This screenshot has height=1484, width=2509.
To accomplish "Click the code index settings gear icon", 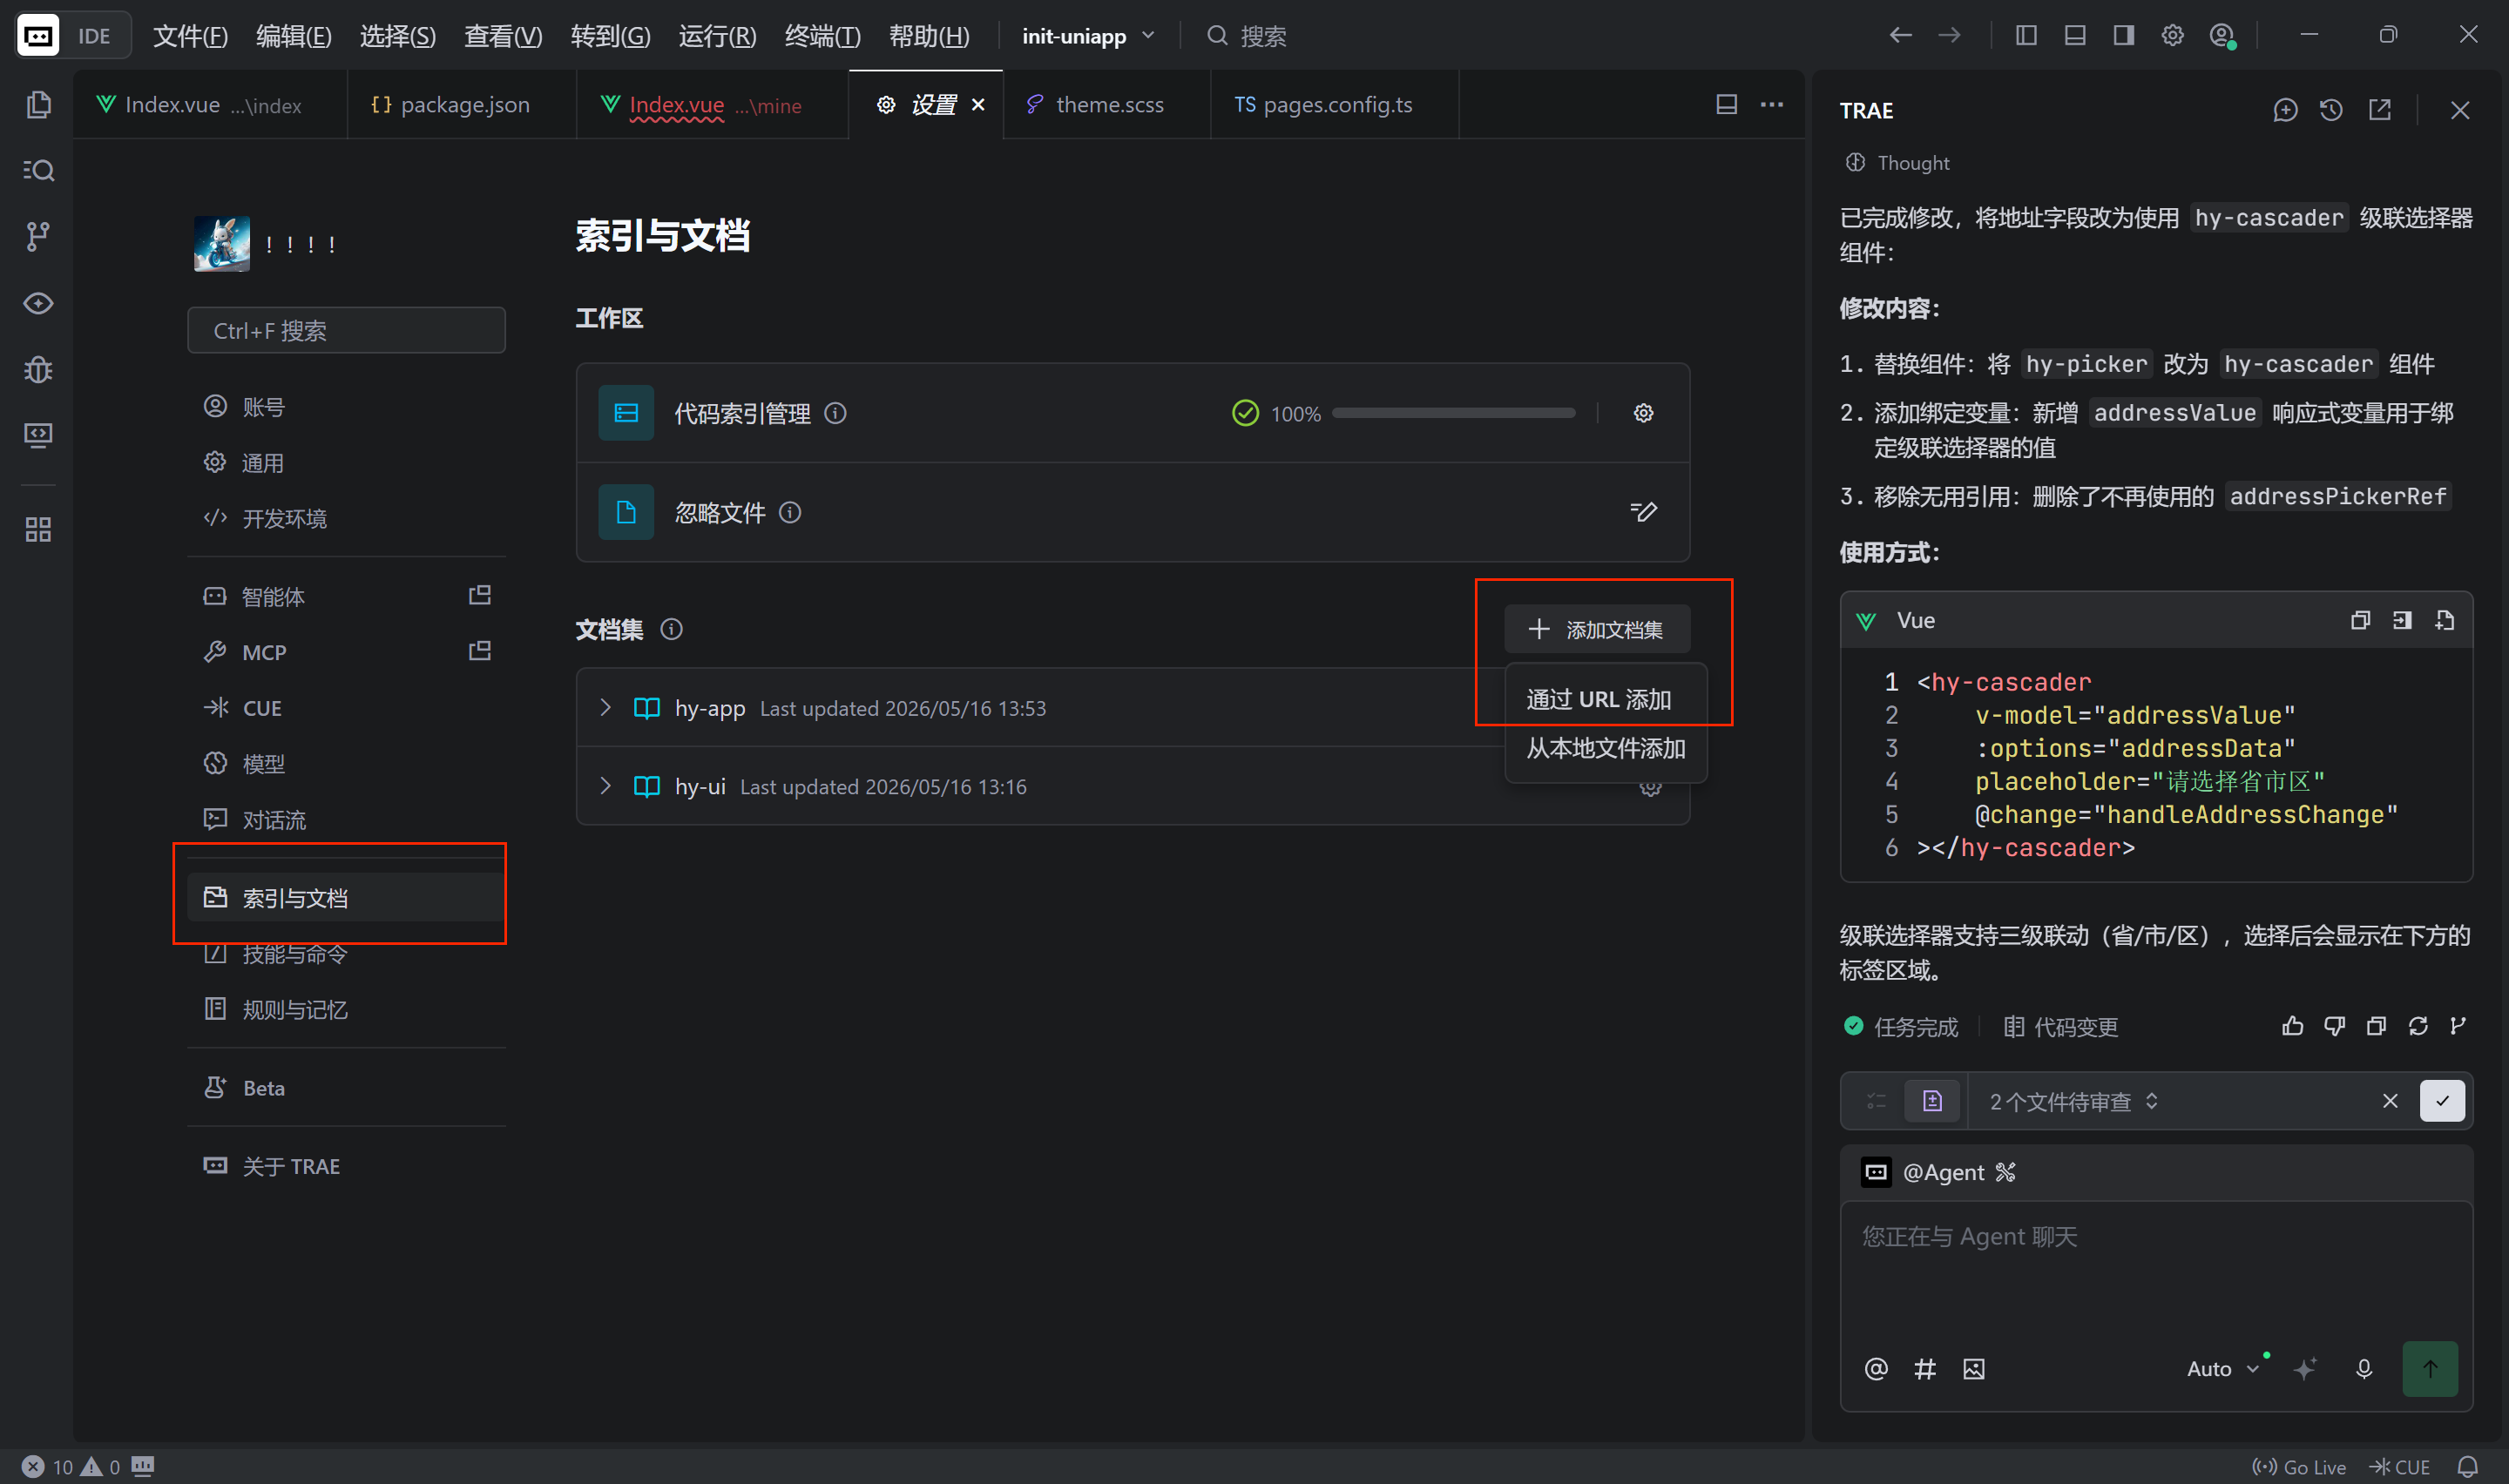I will pos(1643,413).
